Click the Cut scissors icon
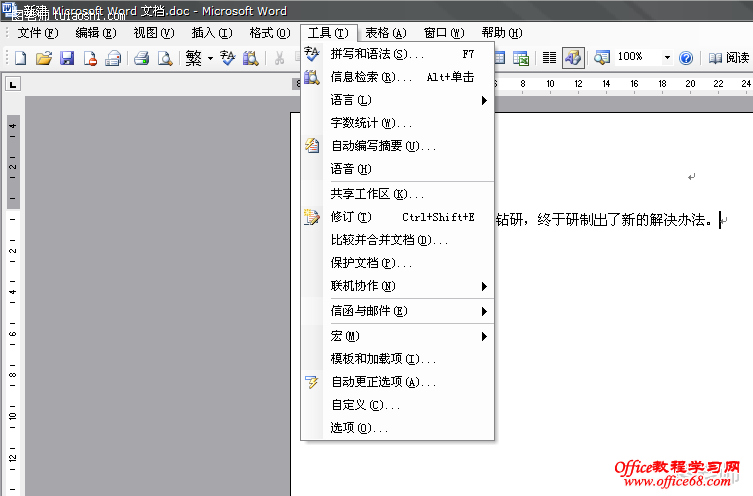 coord(279,59)
